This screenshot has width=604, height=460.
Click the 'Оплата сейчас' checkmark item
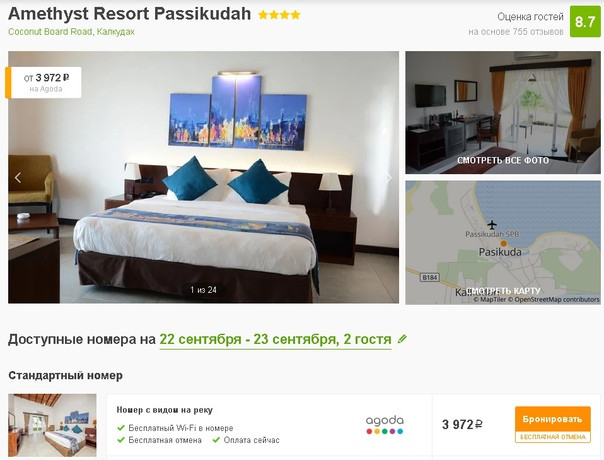tap(246, 440)
